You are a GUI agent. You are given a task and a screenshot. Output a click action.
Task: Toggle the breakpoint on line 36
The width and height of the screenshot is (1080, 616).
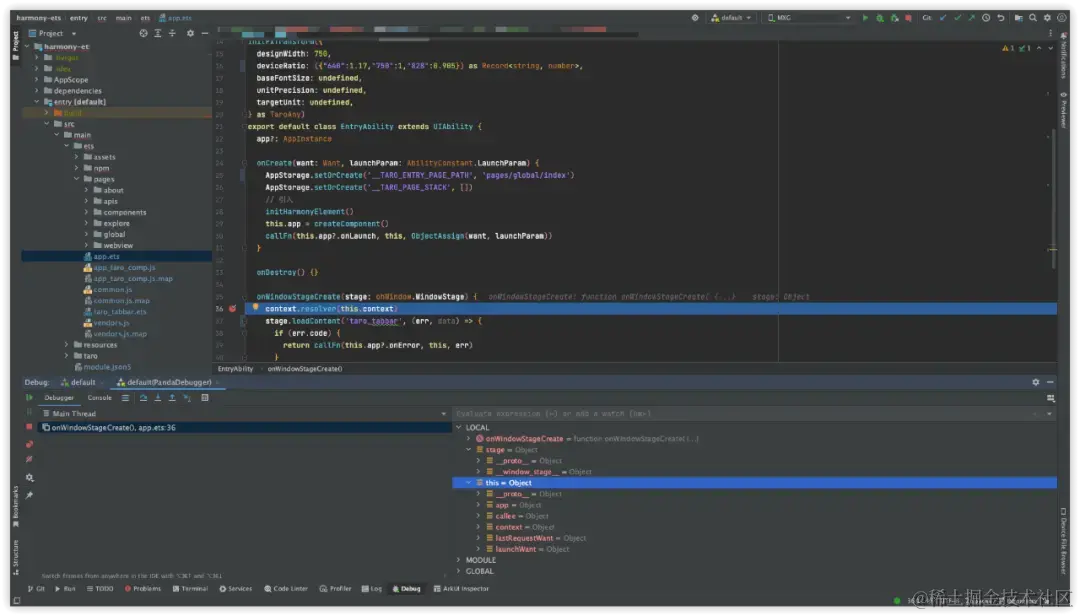click(232, 309)
